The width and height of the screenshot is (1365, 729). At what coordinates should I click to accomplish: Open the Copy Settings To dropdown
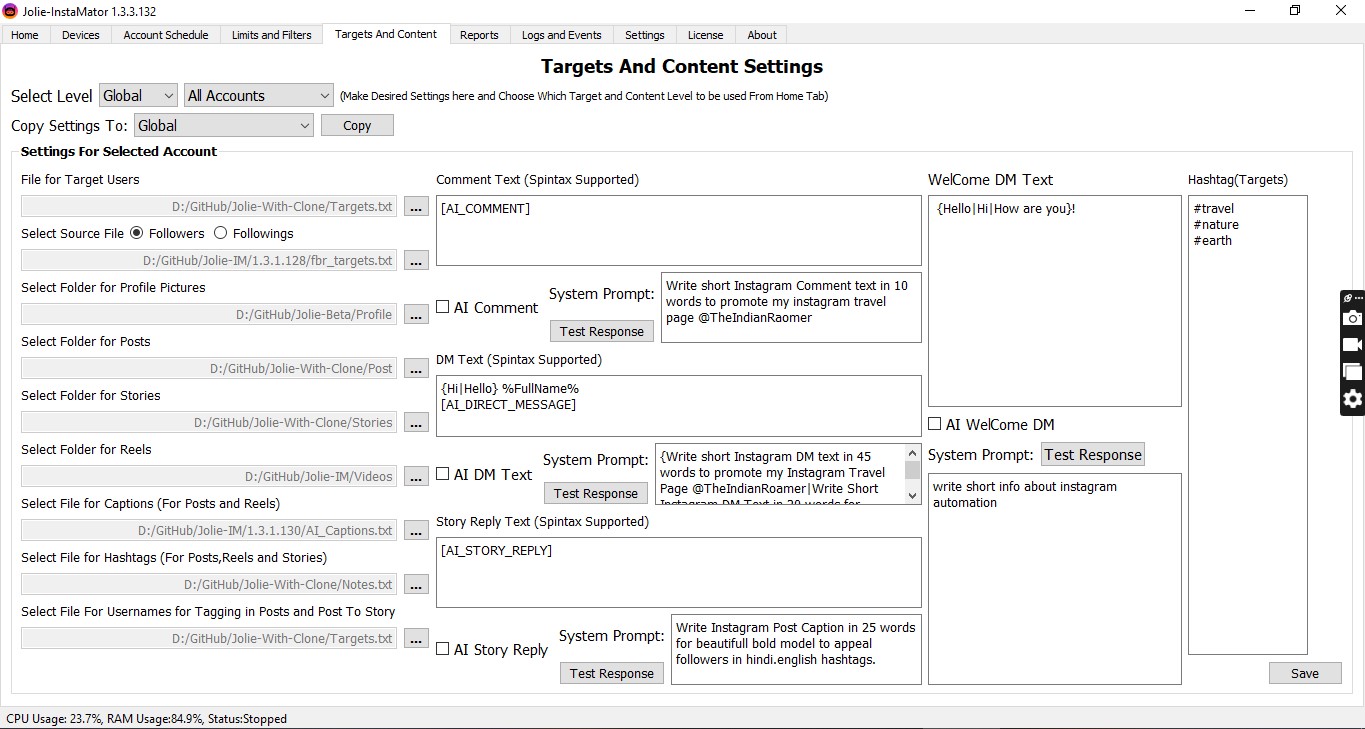[x=222, y=125]
